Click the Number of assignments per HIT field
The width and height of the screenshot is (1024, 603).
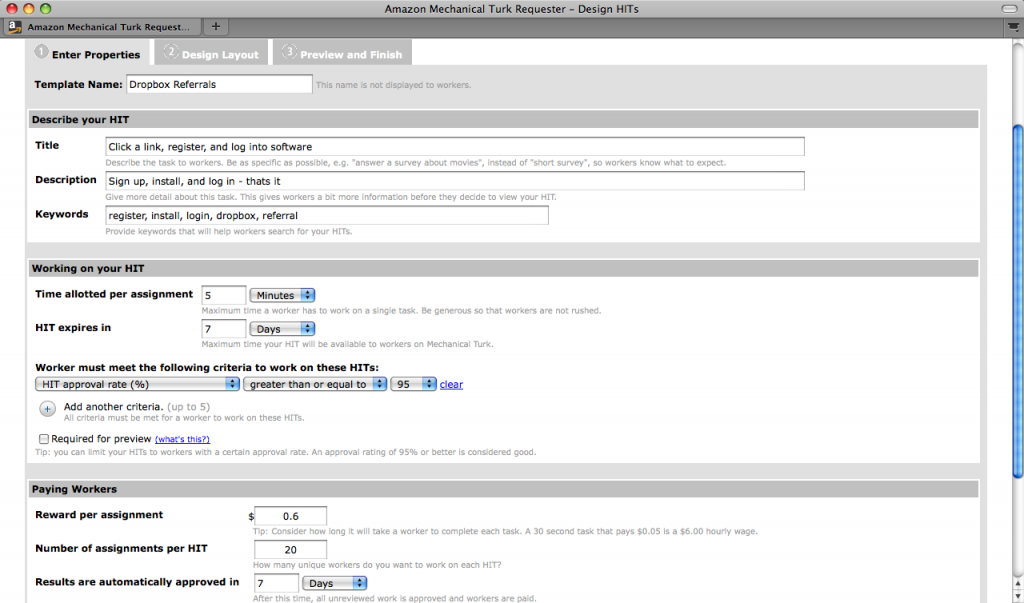click(290, 550)
